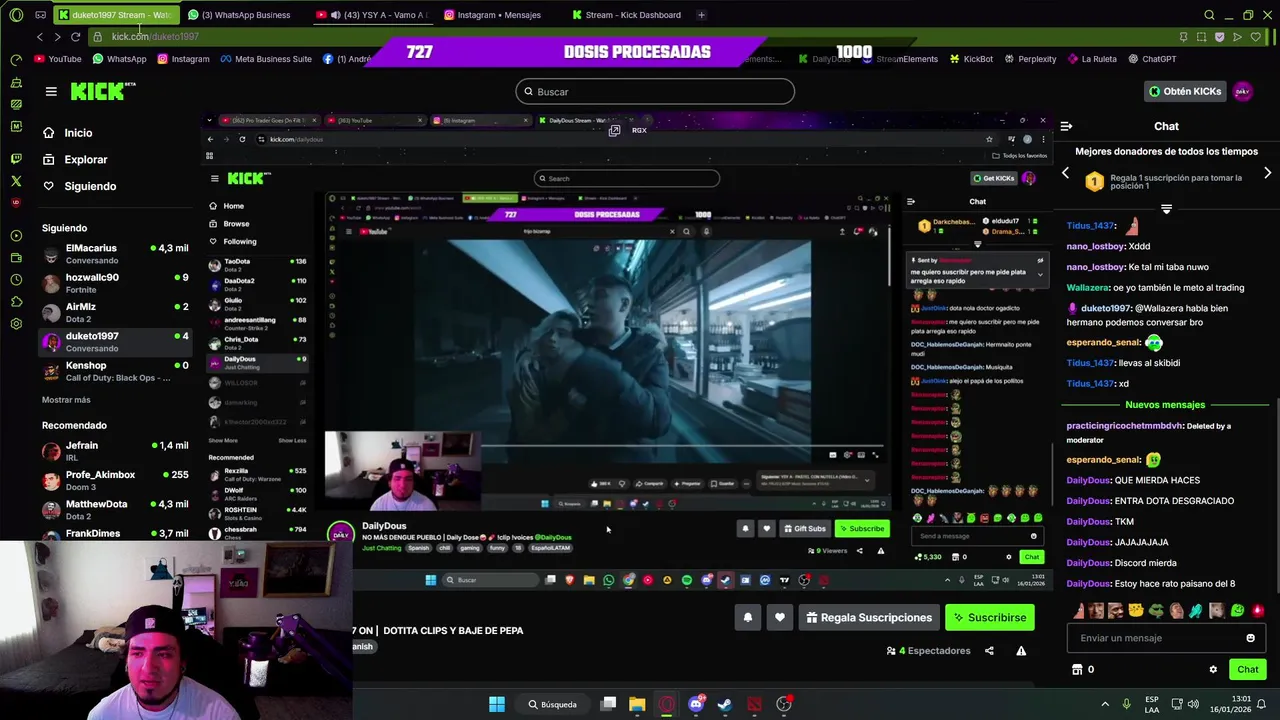The width and height of the screenshot is (1280, 720).
Task: Switch to YSY A YouTube tab
Action: point(373,15)
